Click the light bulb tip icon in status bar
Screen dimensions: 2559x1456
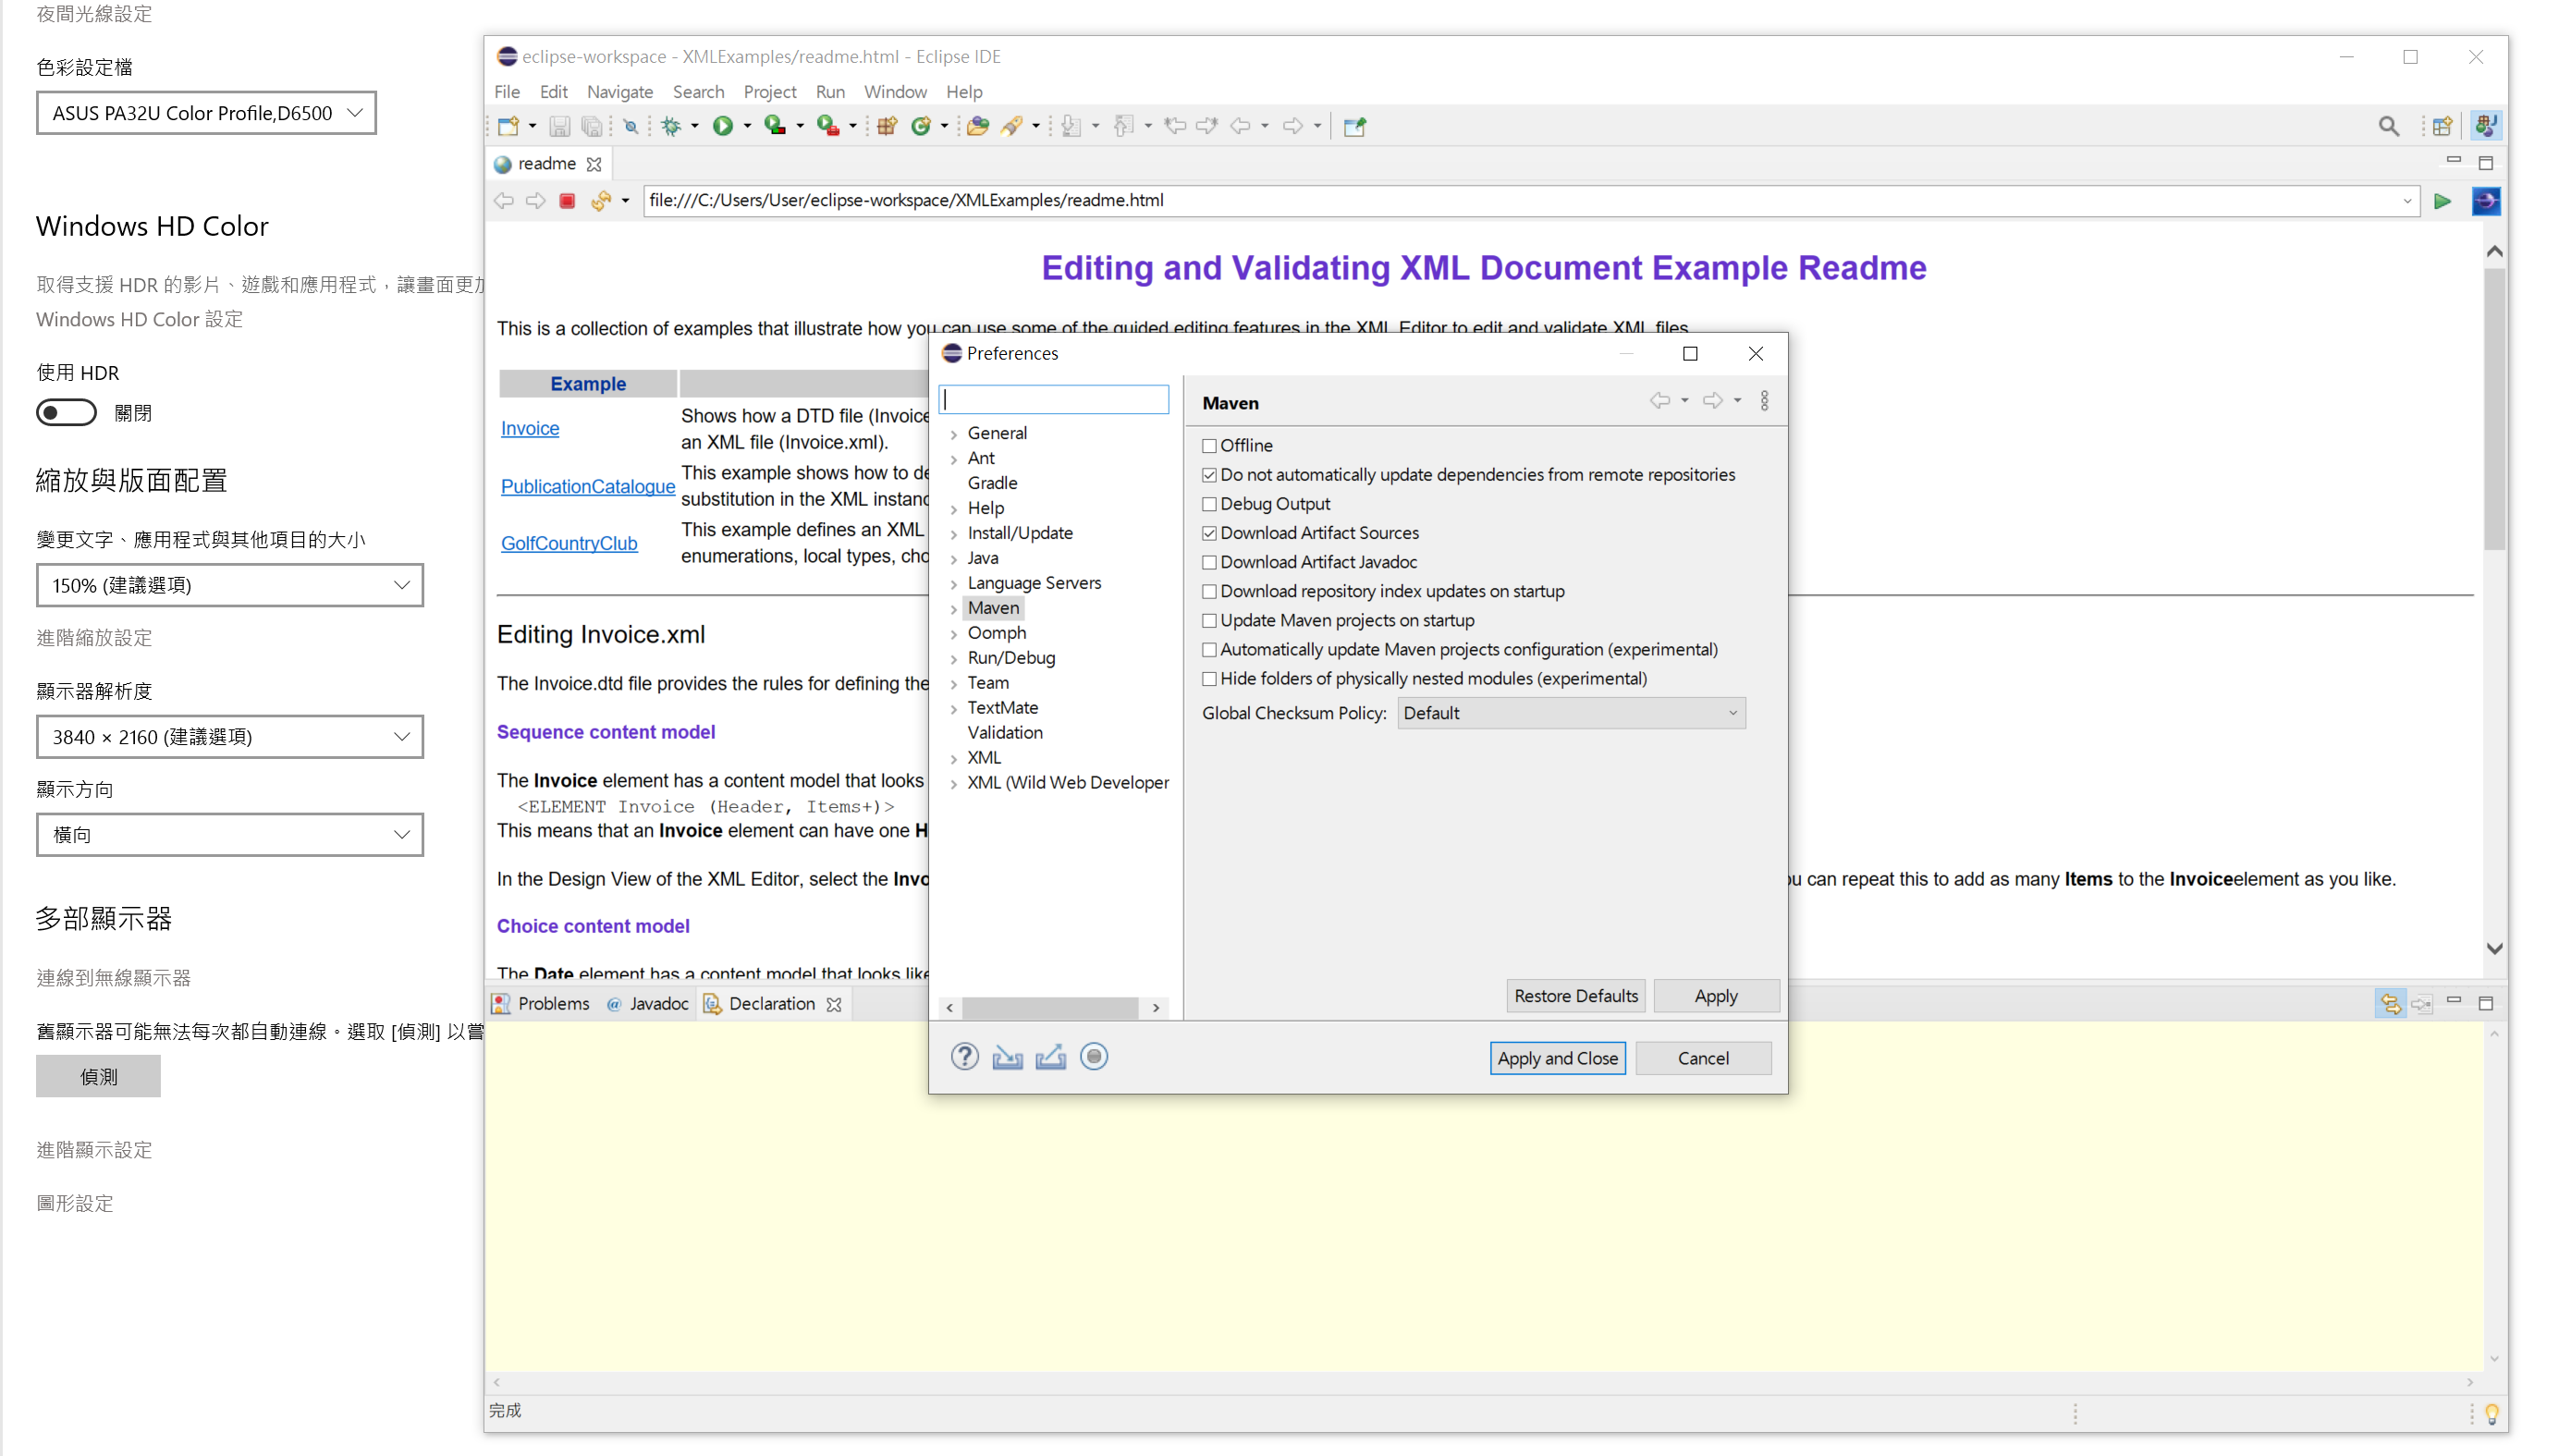pos(2491,1413)
